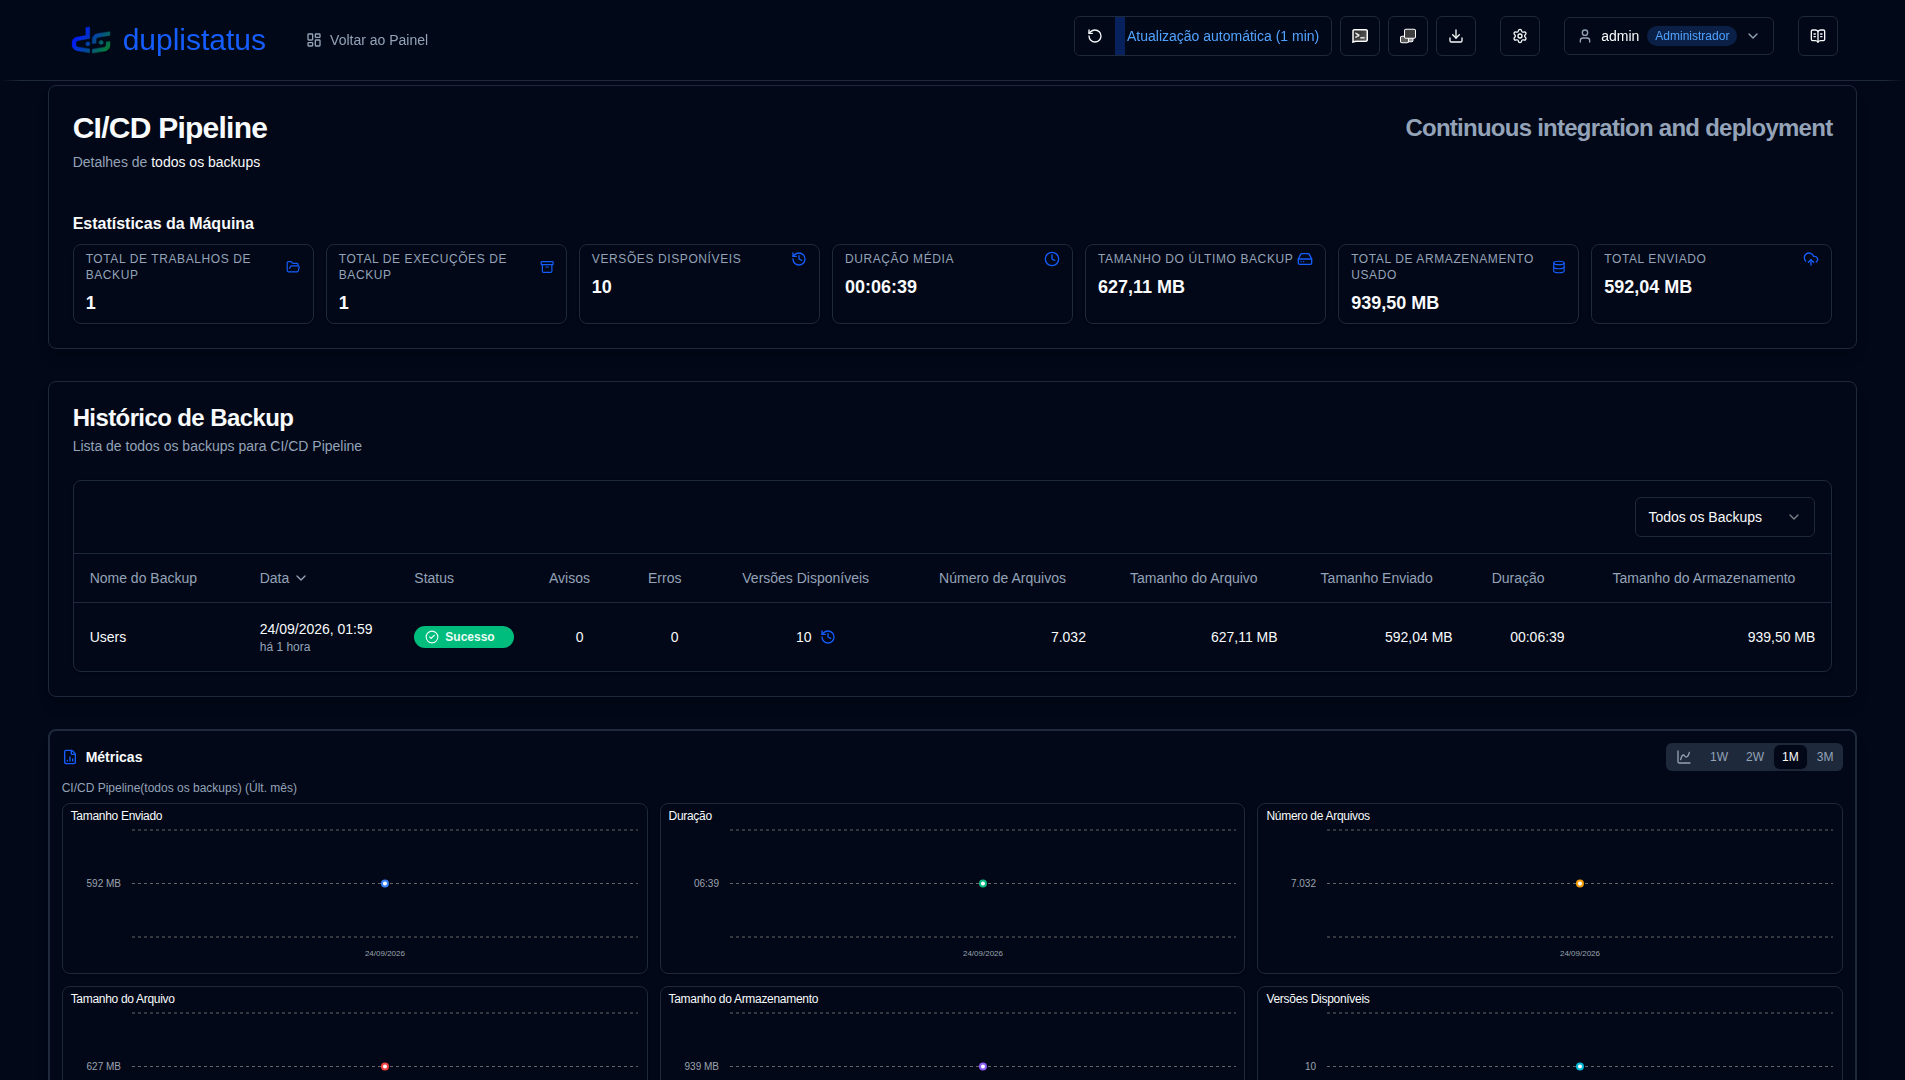Viewport: 1905px width, 1080px height.
Task: Click archive icon in Total de Execuções card
Action: [547, 267]
